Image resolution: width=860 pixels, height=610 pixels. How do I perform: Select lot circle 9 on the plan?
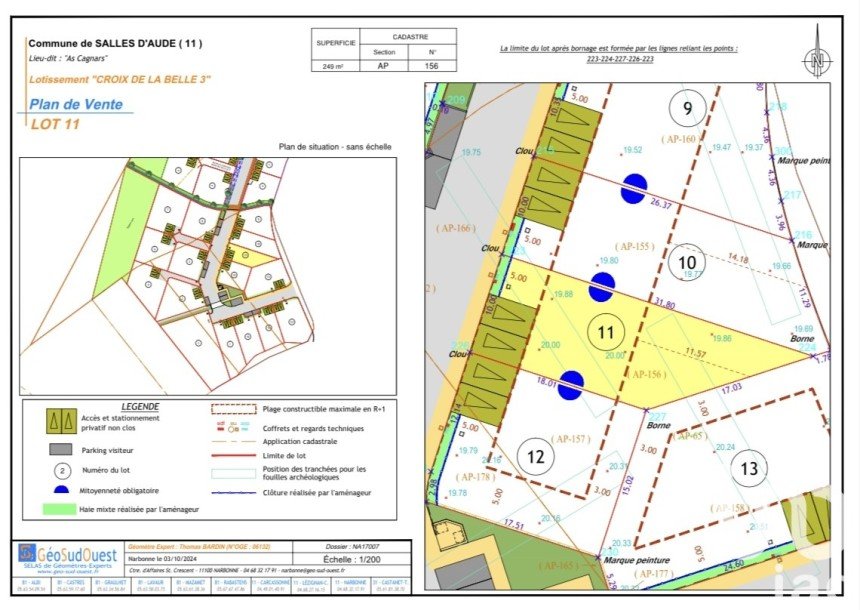pyautogui.click(x=687, y=109)
